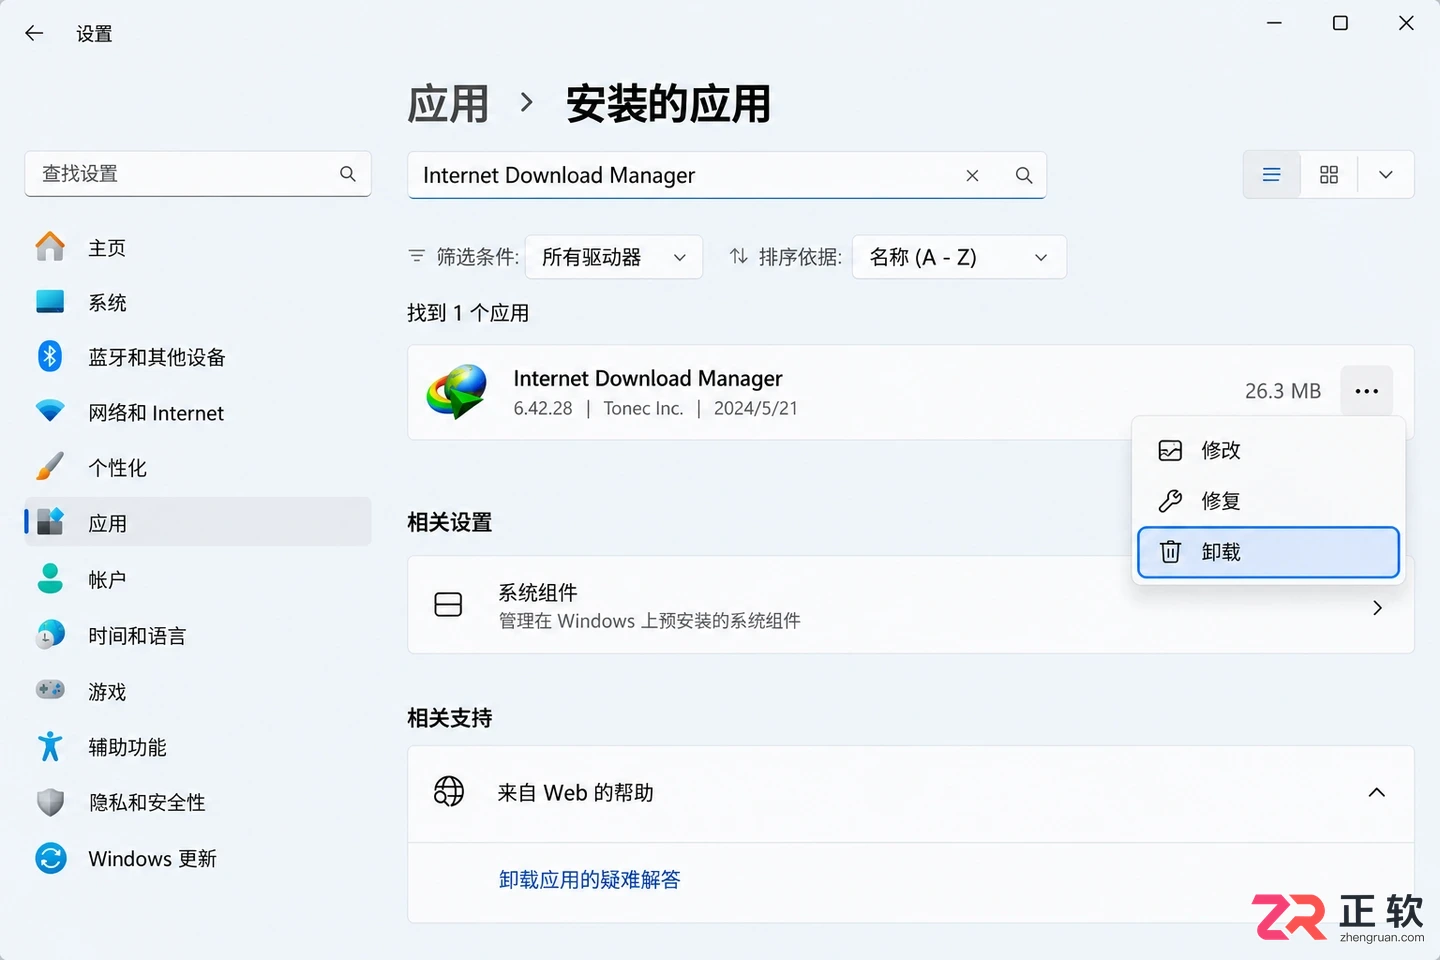1440x960 pixels.
Task: Open 个性化 settings
Action: tap(198, 467)
